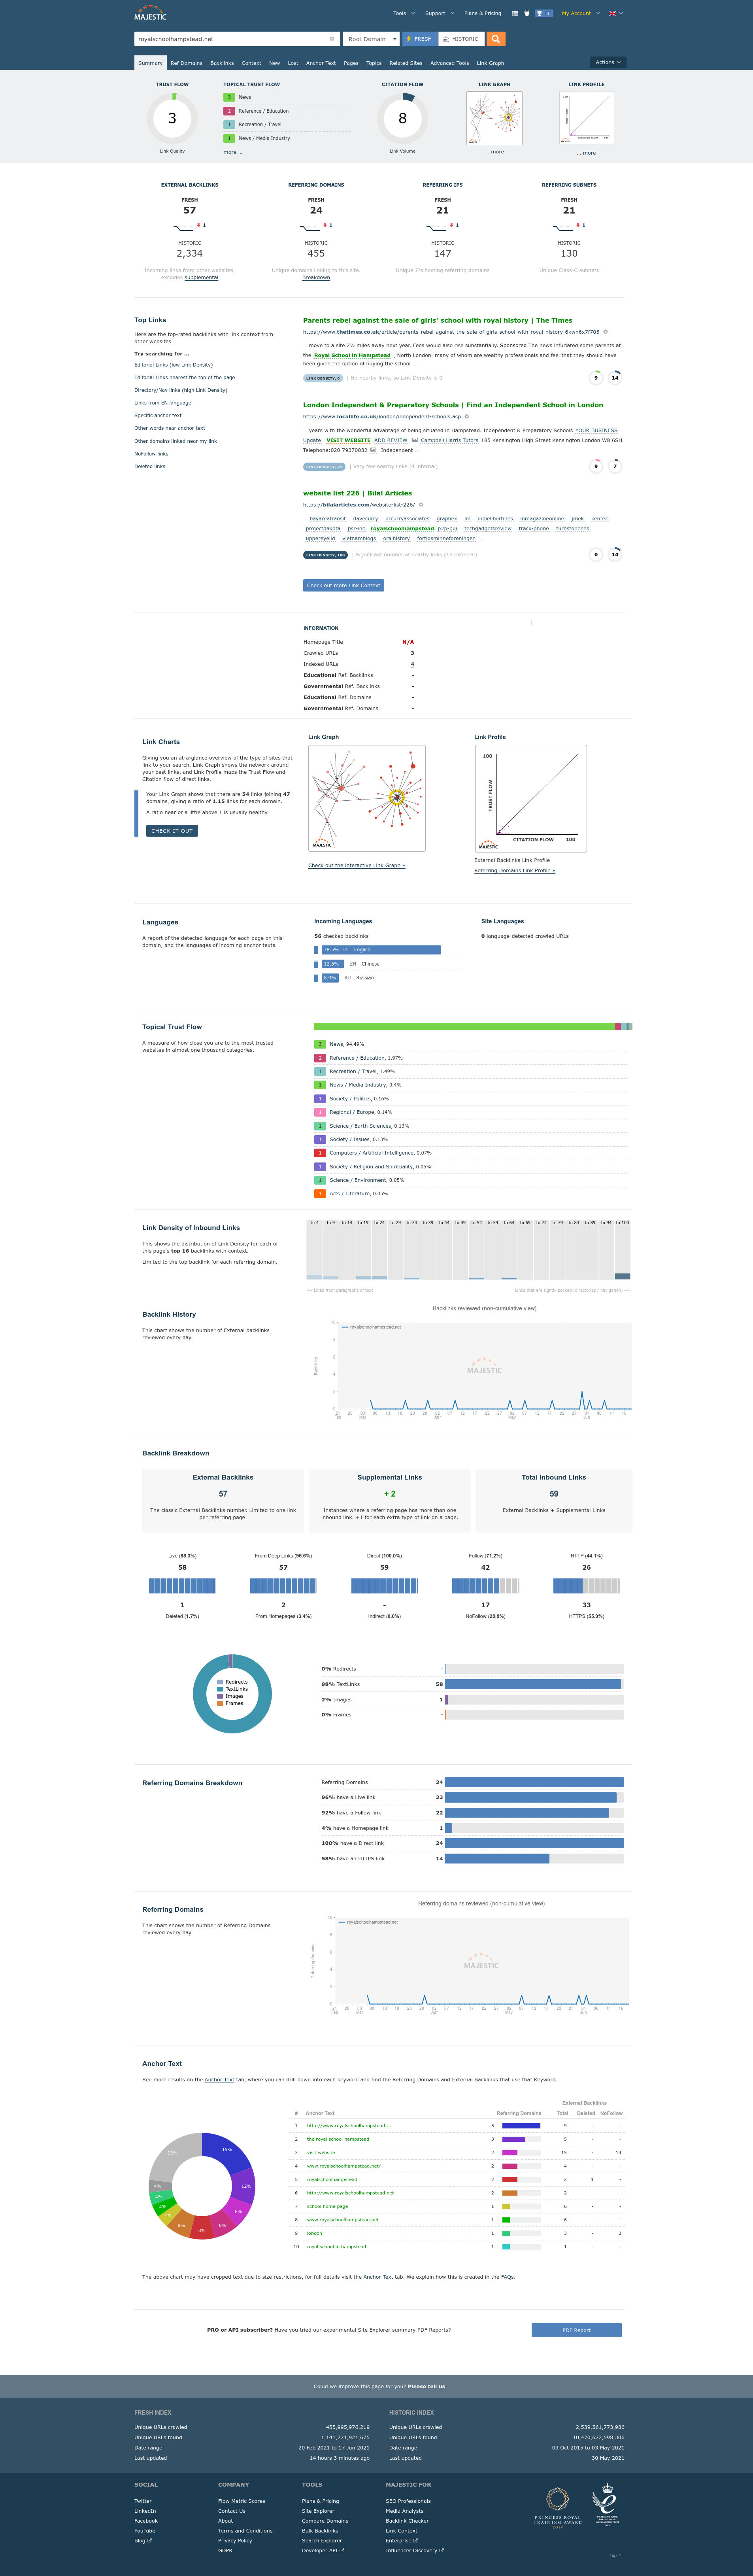This screenshot has width=753, height=2576.
Task: Switch to the HISTORIC index
Action: coord(461,39)
